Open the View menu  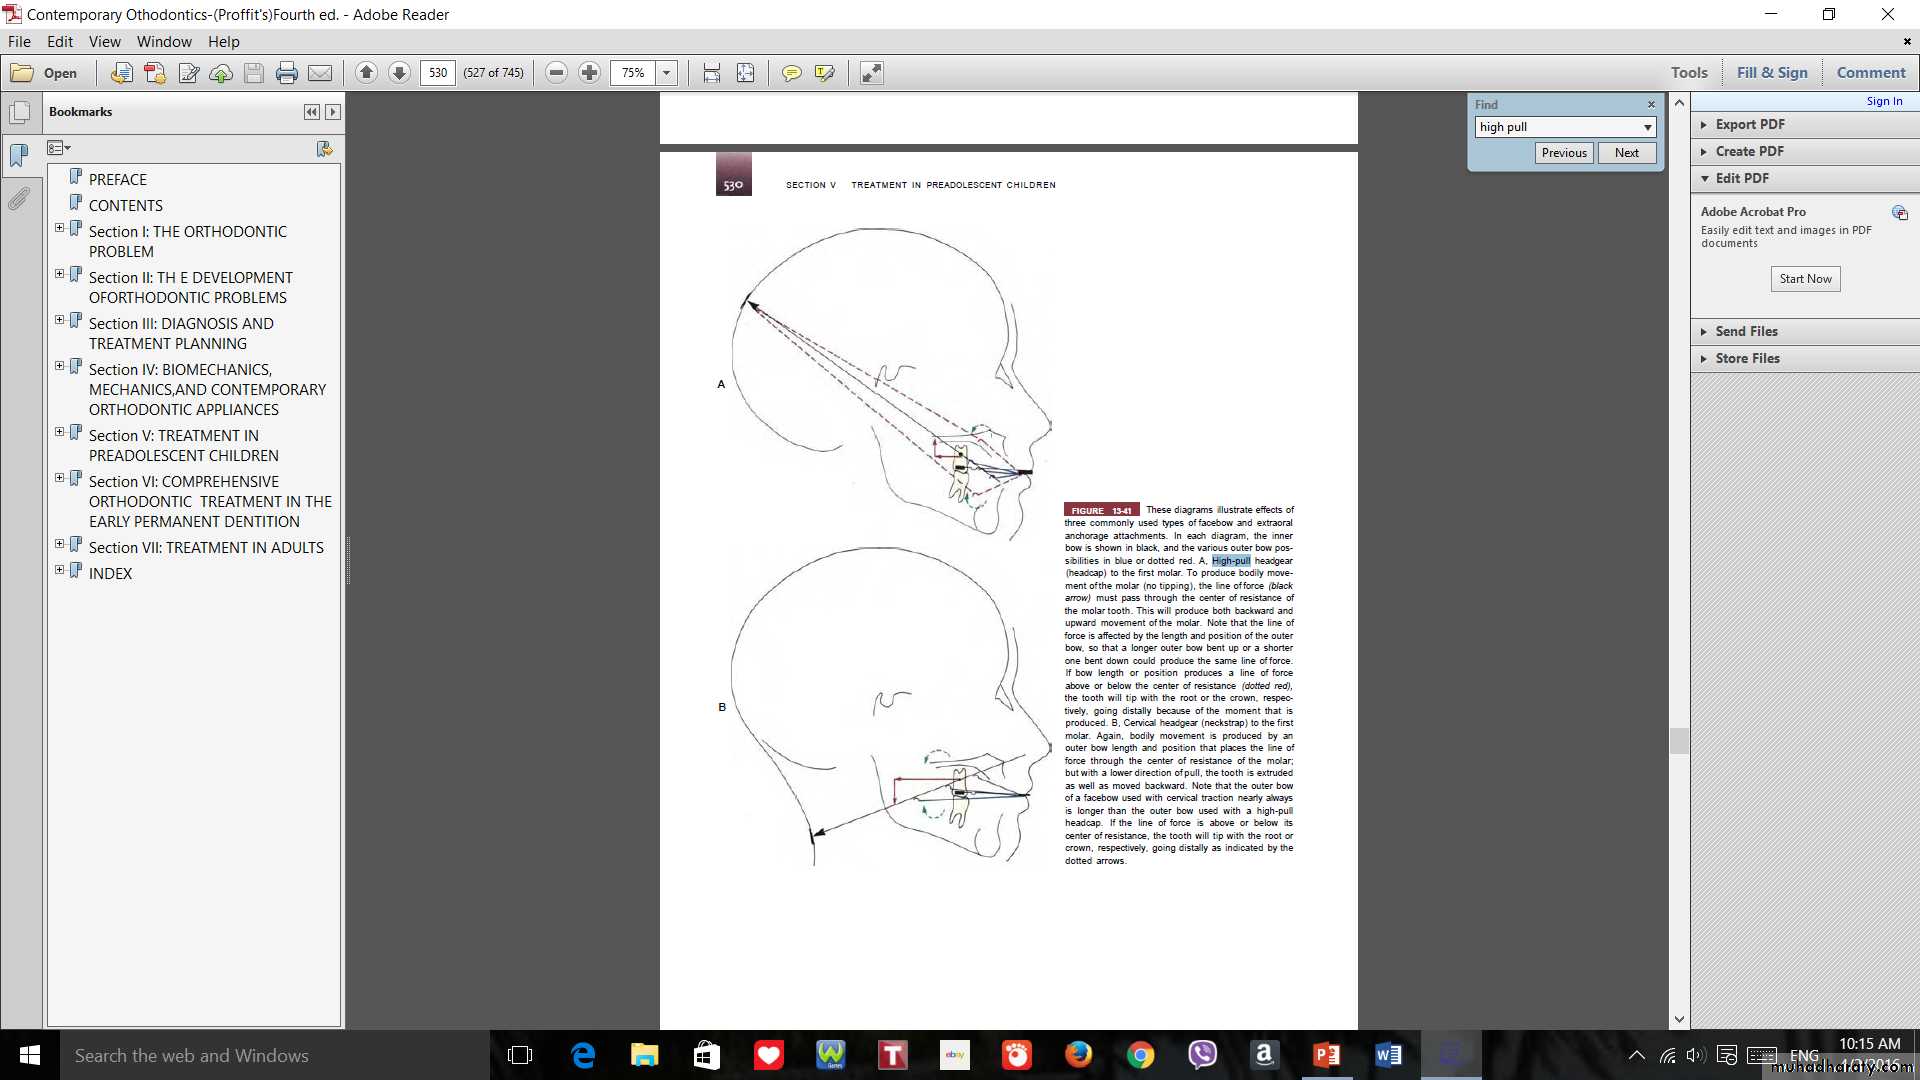click(x=104, y=42)
